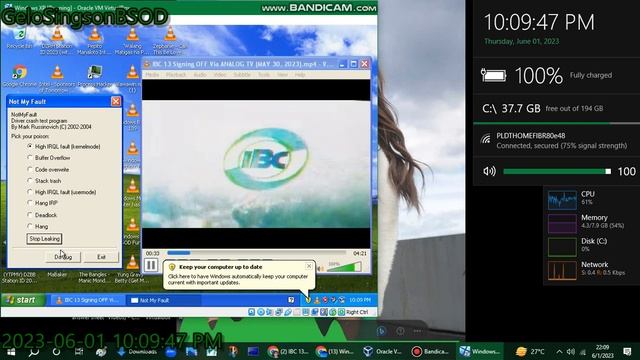Close the Keep your computer up to date balloon
This screenshot has height=360, width=640.
pyautogui.click(x=309, y=266)
